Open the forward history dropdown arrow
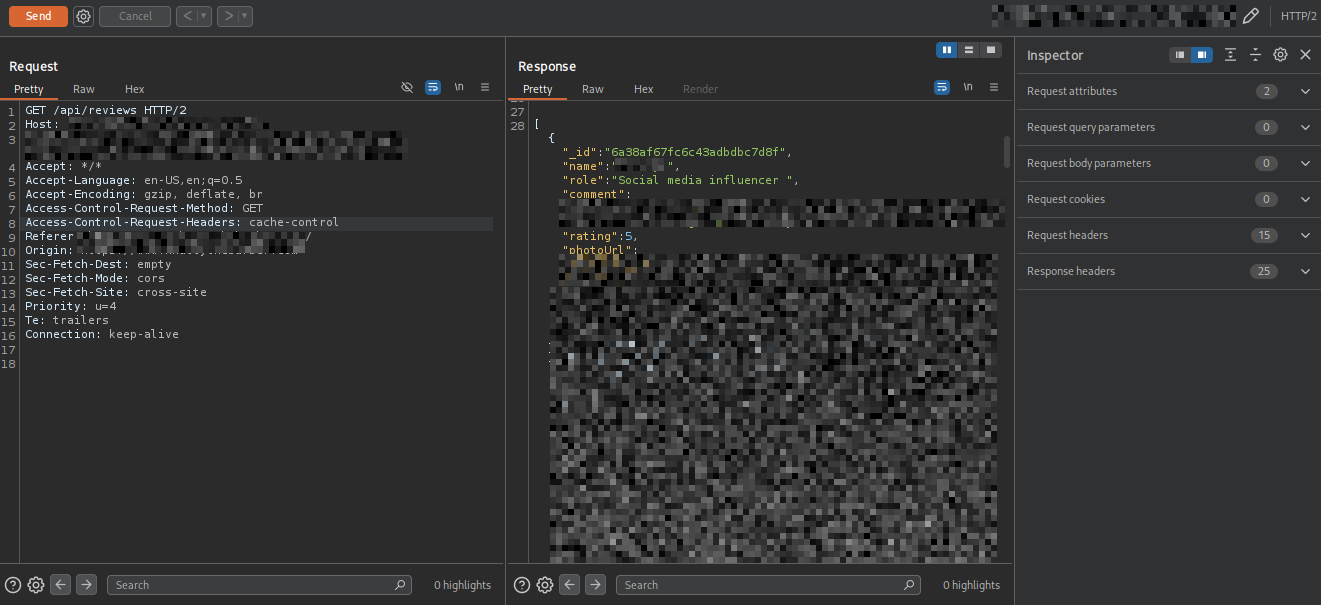This screenshot has width=1321, height=605. (x=246, y=16)
